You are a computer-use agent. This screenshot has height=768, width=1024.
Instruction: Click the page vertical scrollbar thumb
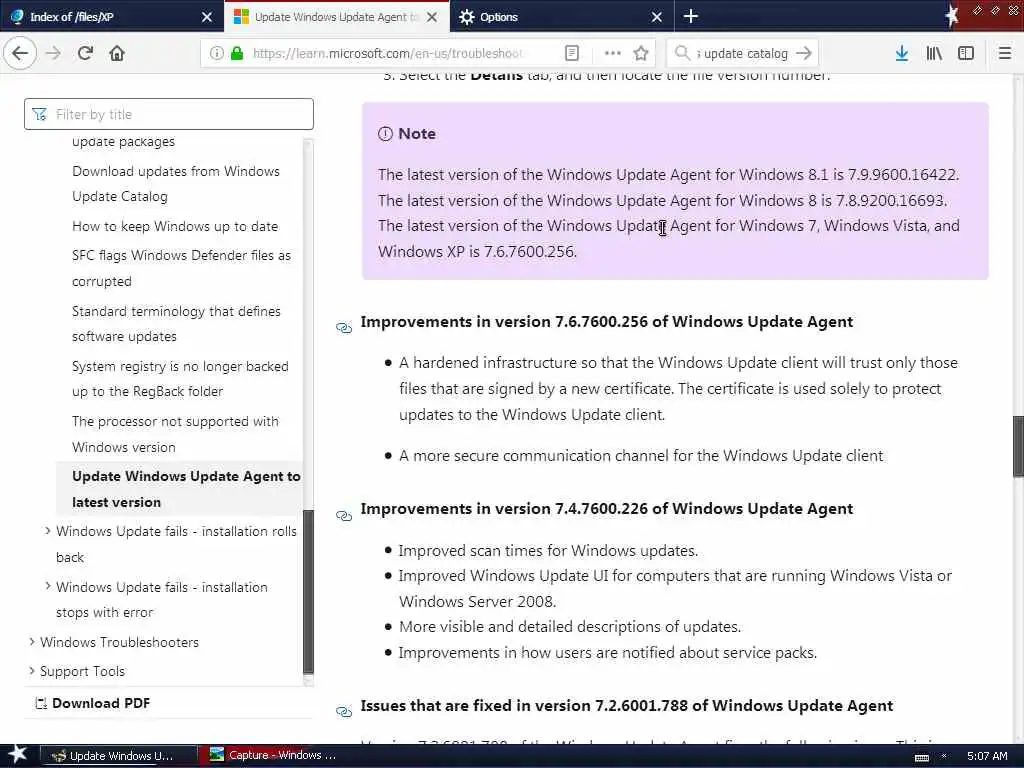(1018, 446)
